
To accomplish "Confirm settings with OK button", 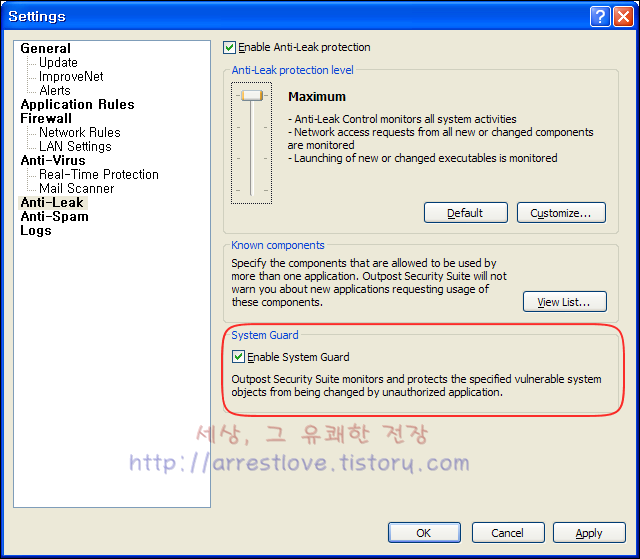I will click(x=424, y=532).
